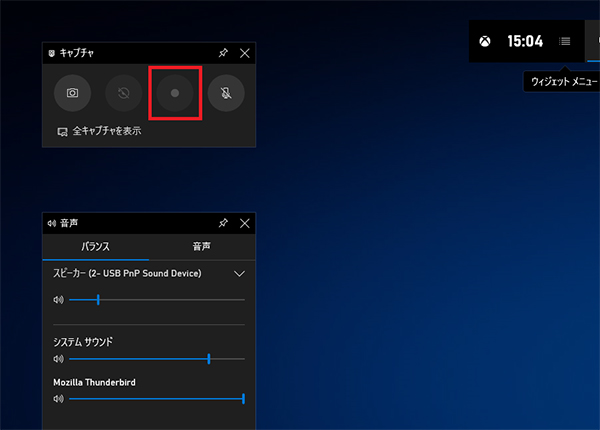Click the システム サウンド label
This screenshot has height=430, width=600.
click(83, 342)
